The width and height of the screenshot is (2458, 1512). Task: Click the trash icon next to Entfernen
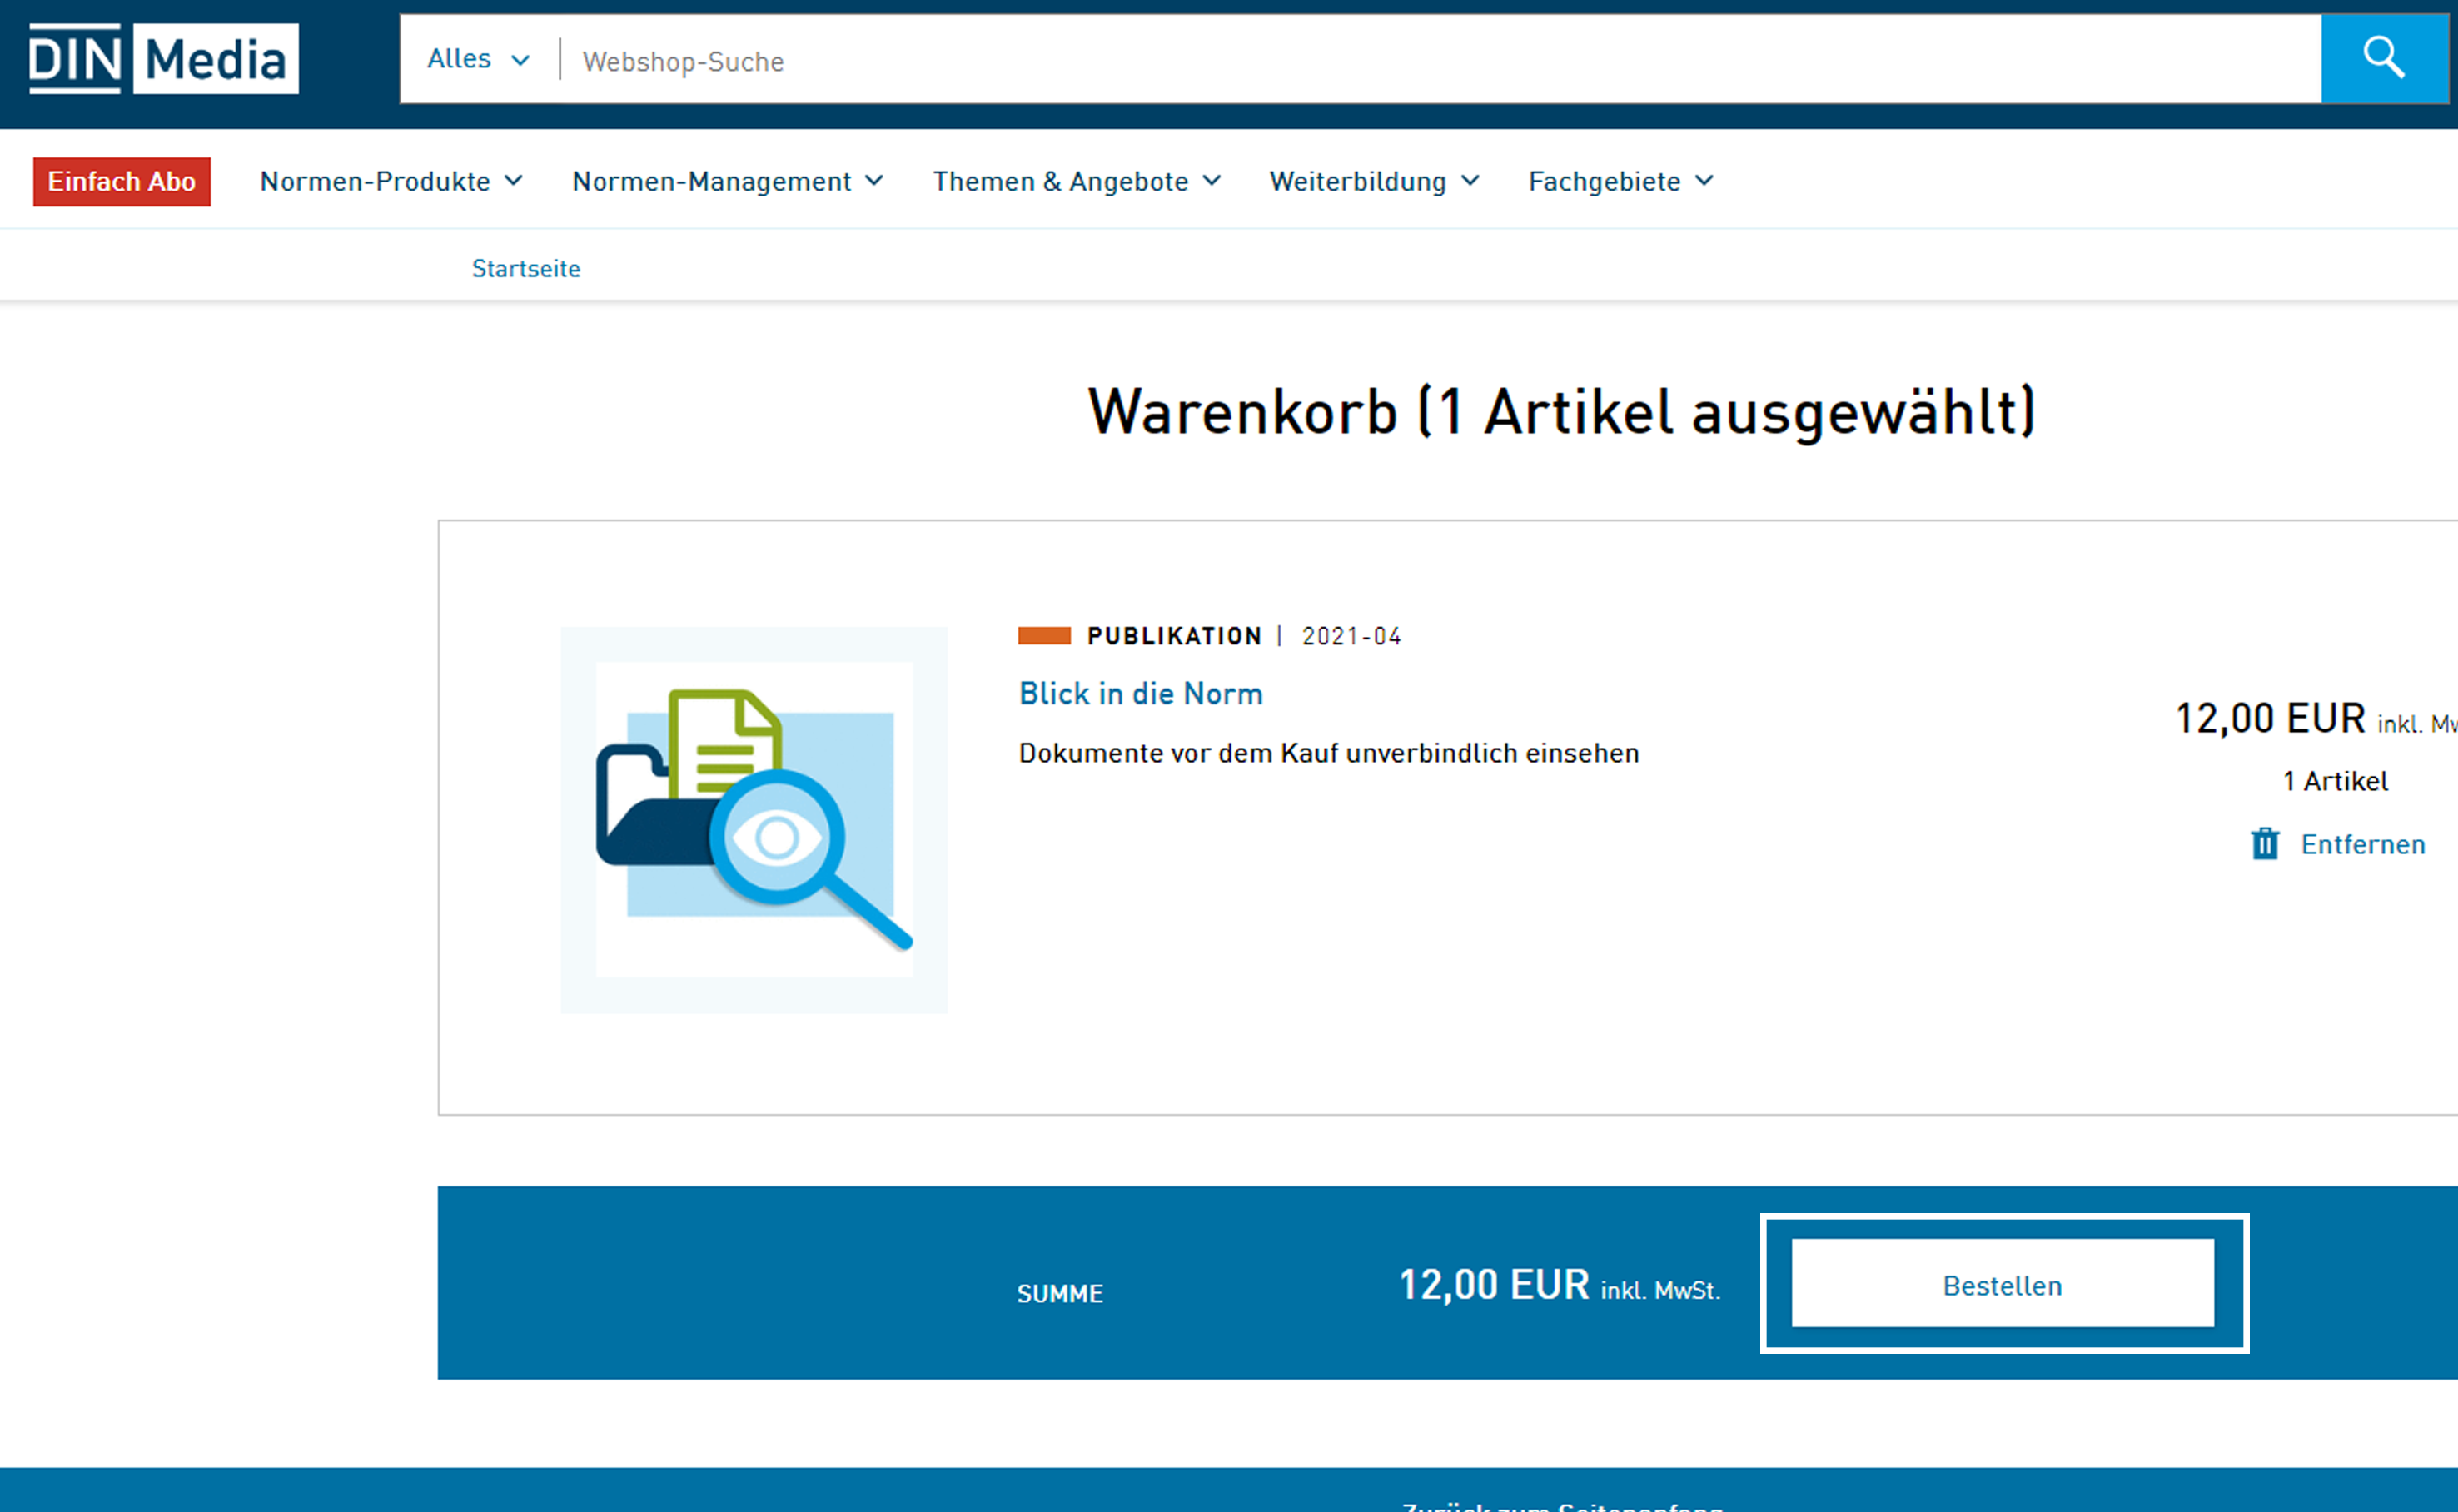tap(2265, 843)
